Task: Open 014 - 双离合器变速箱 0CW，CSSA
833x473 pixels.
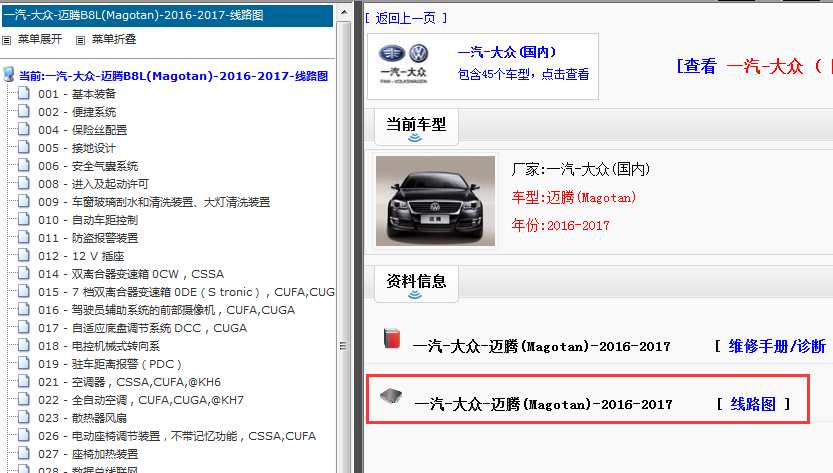Action: (131, 274)
